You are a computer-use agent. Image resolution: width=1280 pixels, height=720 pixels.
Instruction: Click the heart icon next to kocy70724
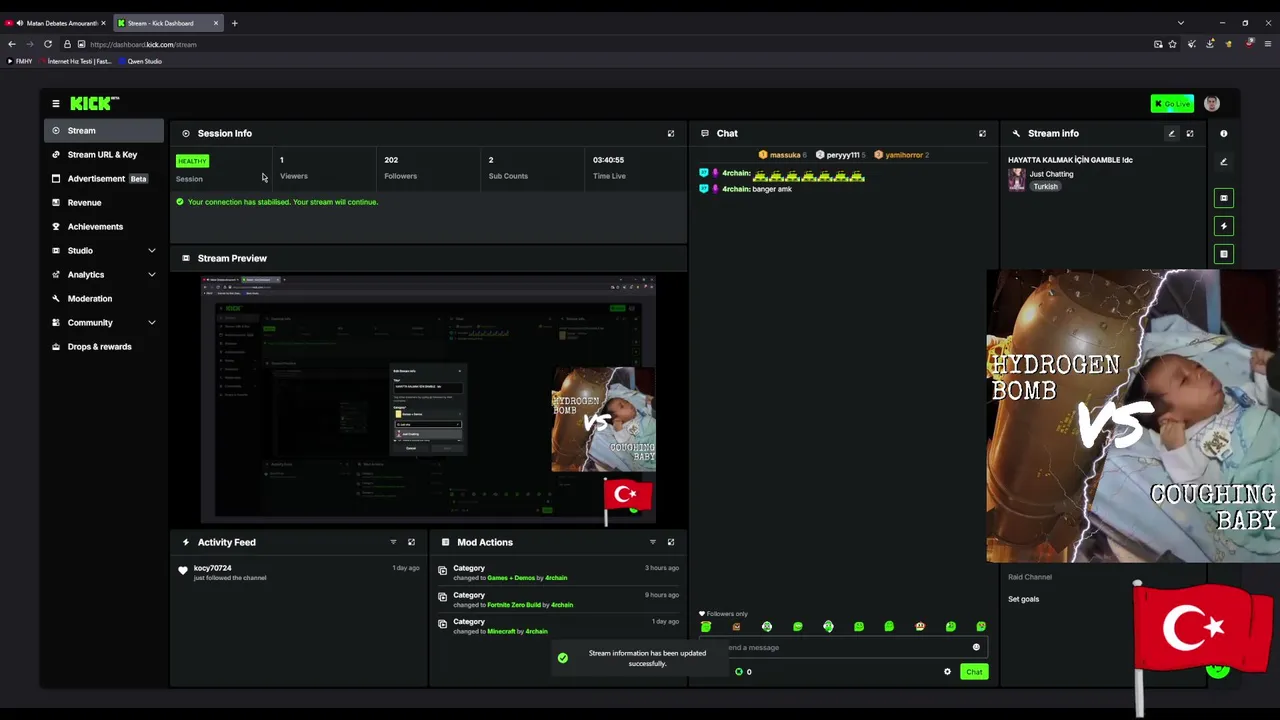pos(183,570)
